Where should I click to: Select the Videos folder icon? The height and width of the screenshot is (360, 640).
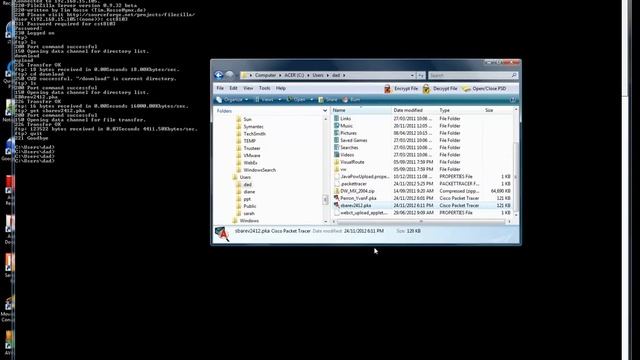click(336, 155)
